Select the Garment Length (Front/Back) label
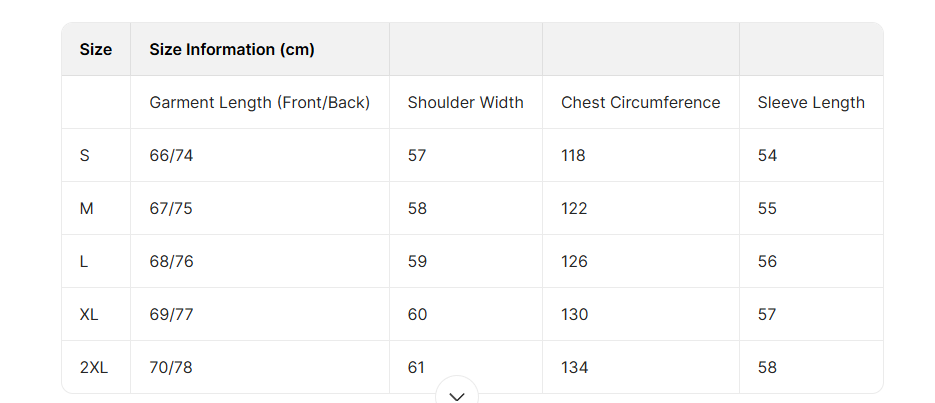This screenshot has height=403, width=935. 260,102
